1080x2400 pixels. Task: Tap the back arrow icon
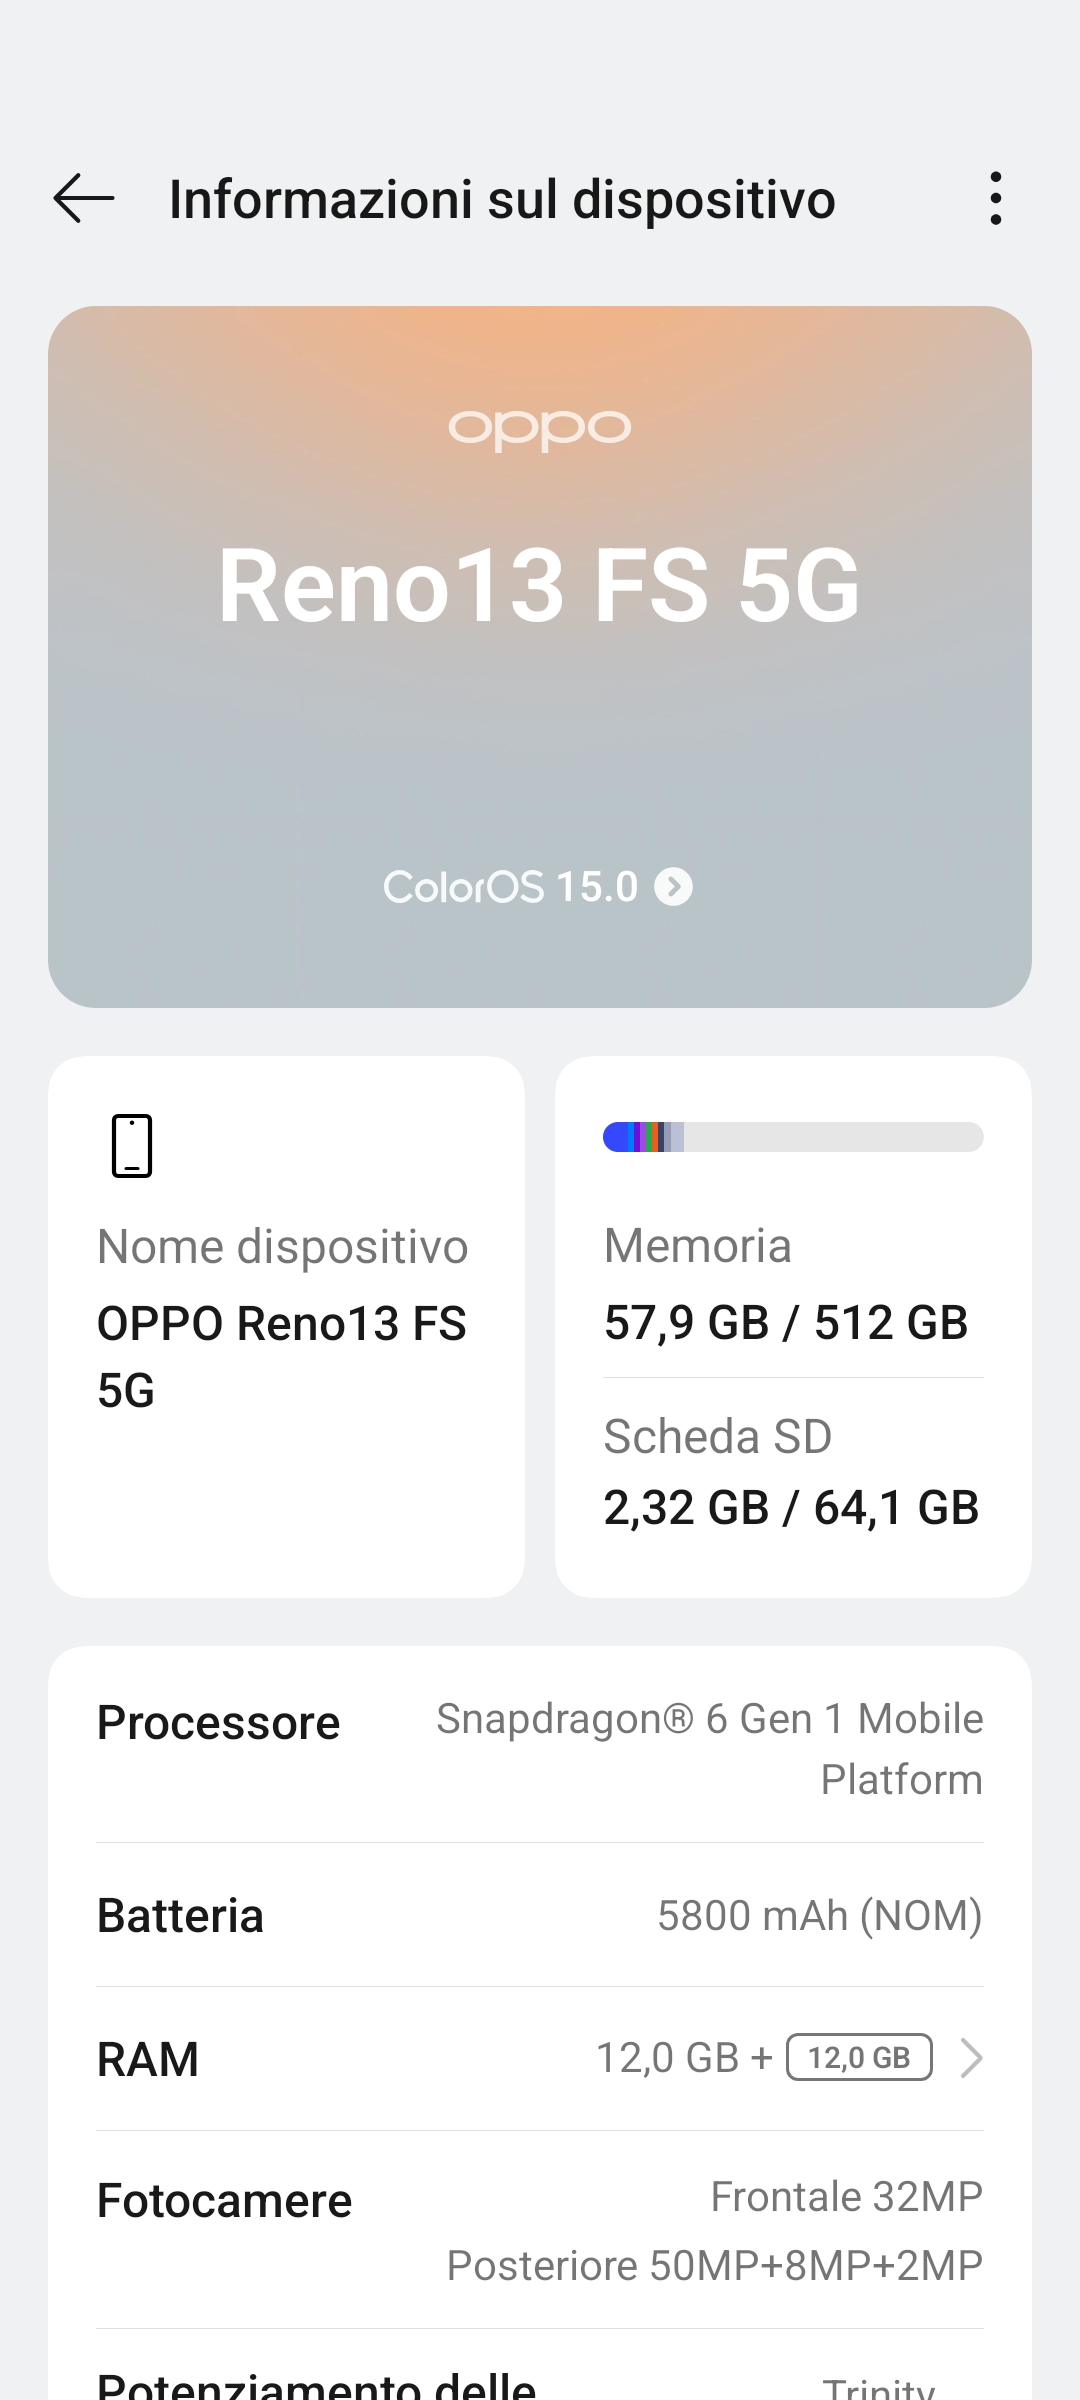84,198
